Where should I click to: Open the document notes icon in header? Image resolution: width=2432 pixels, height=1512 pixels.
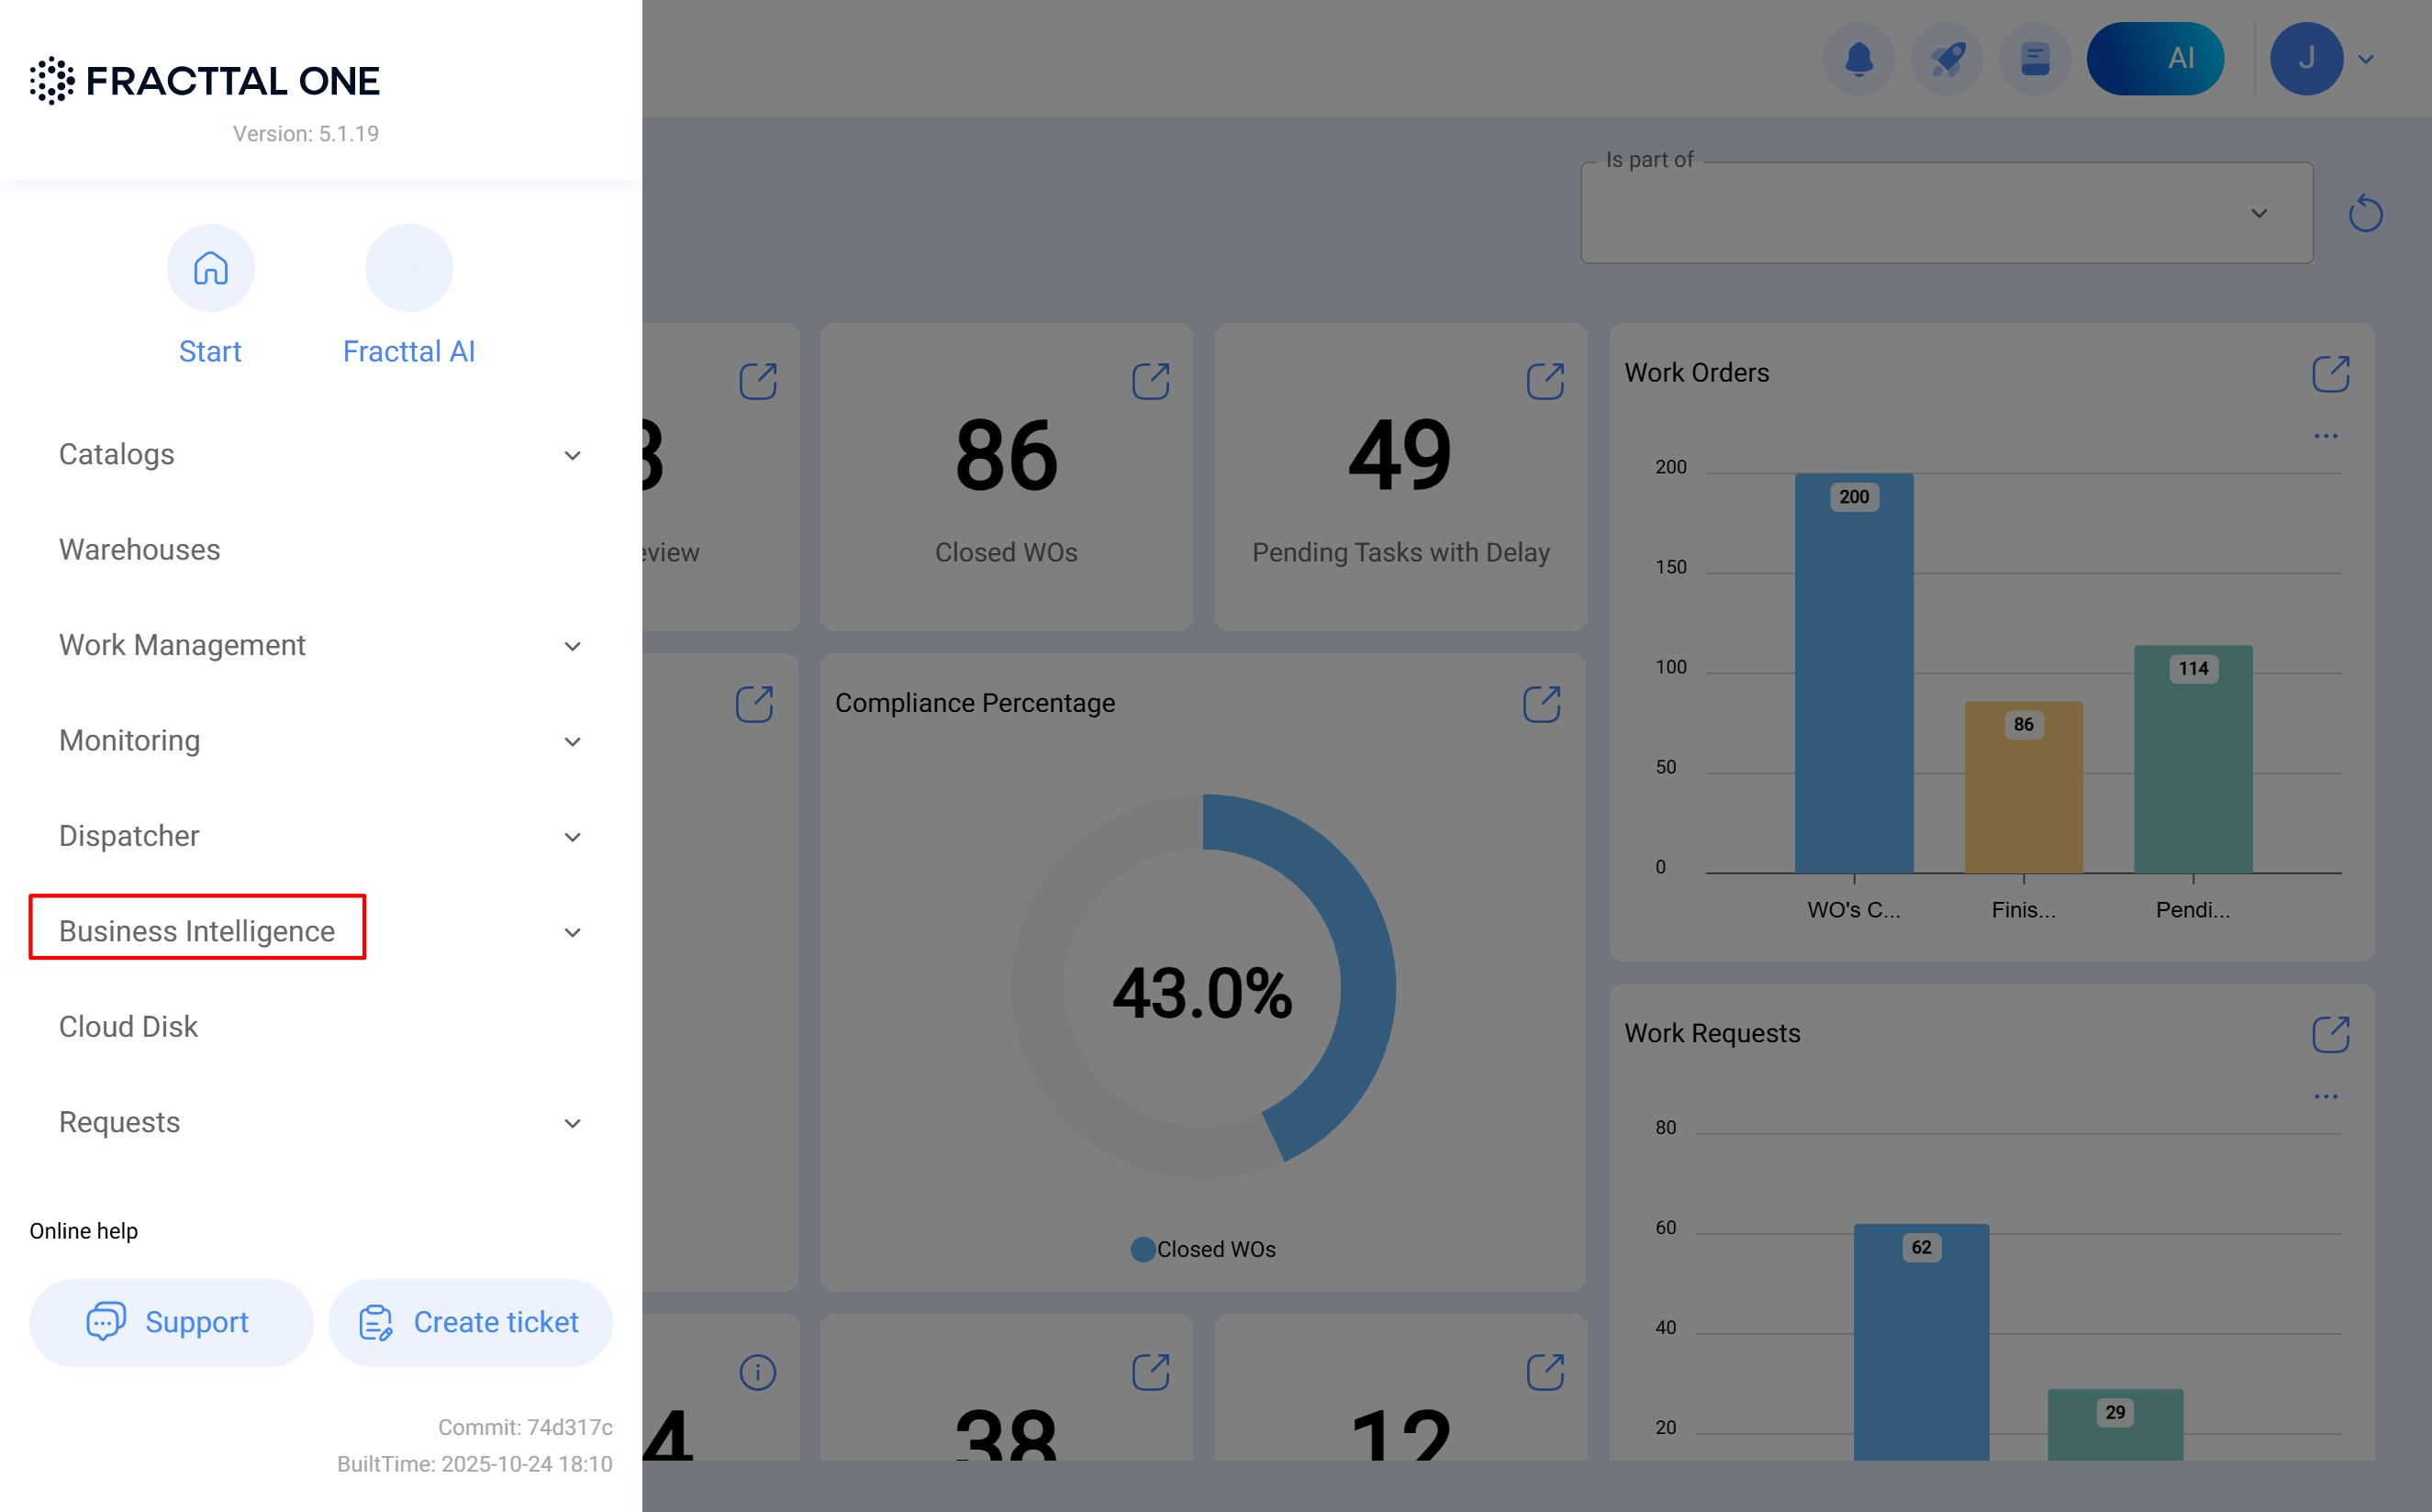[x=2034, y=59]
